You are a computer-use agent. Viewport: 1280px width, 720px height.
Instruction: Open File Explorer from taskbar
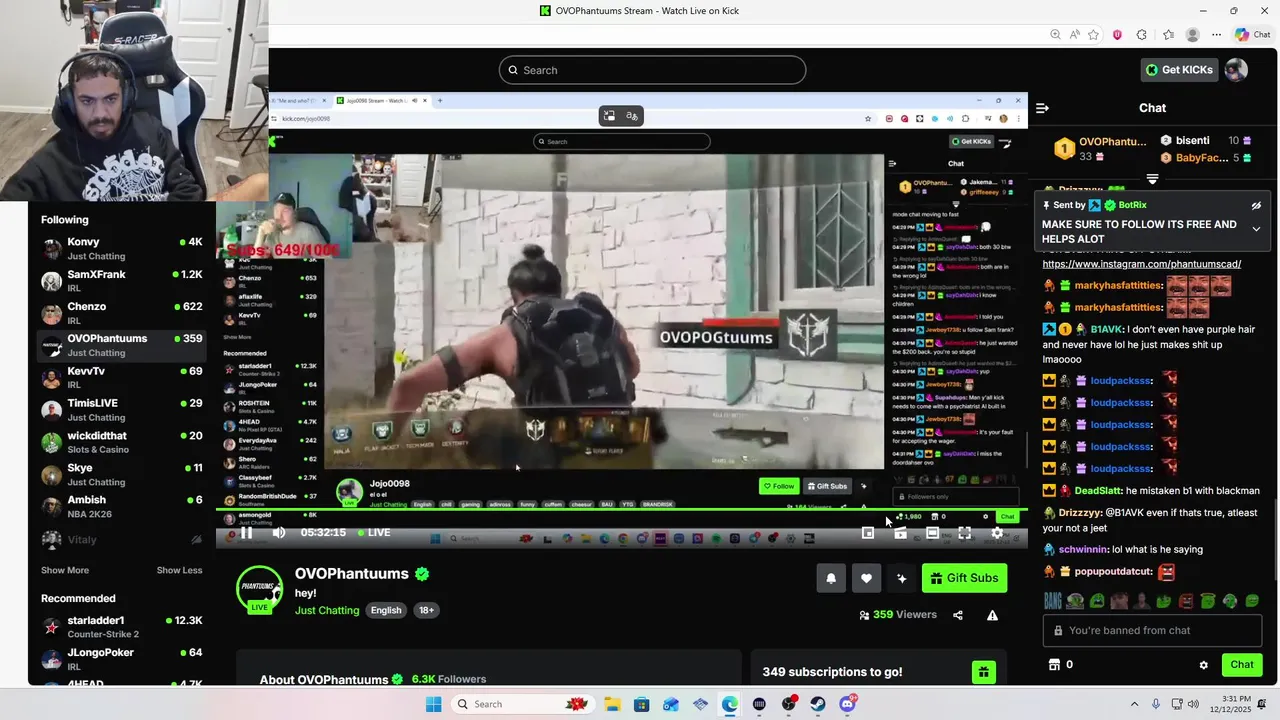coord(612,704)
